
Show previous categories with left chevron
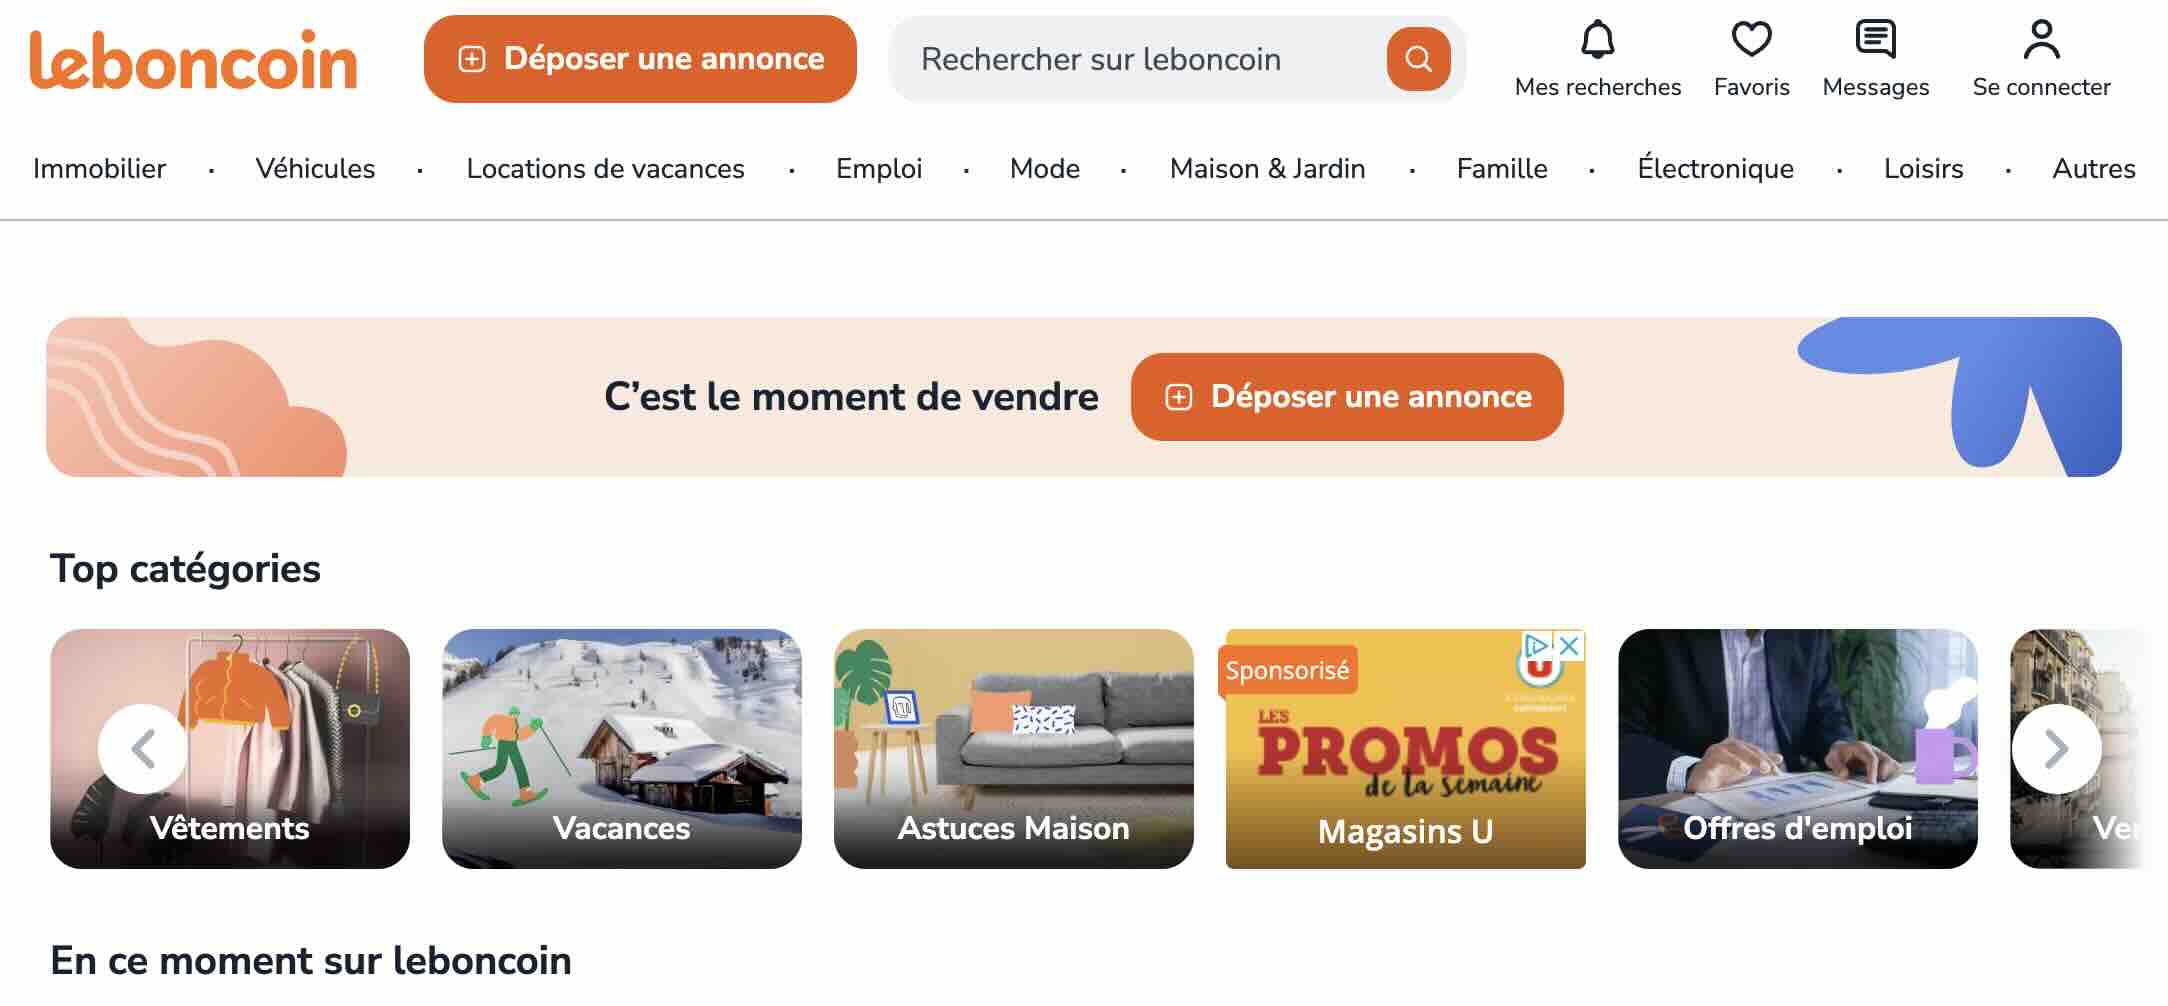143,749
